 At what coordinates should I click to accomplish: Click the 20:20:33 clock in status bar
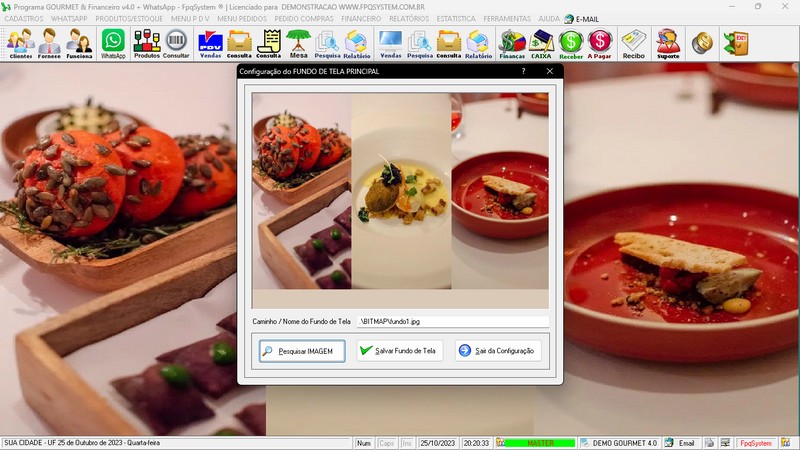476,443
